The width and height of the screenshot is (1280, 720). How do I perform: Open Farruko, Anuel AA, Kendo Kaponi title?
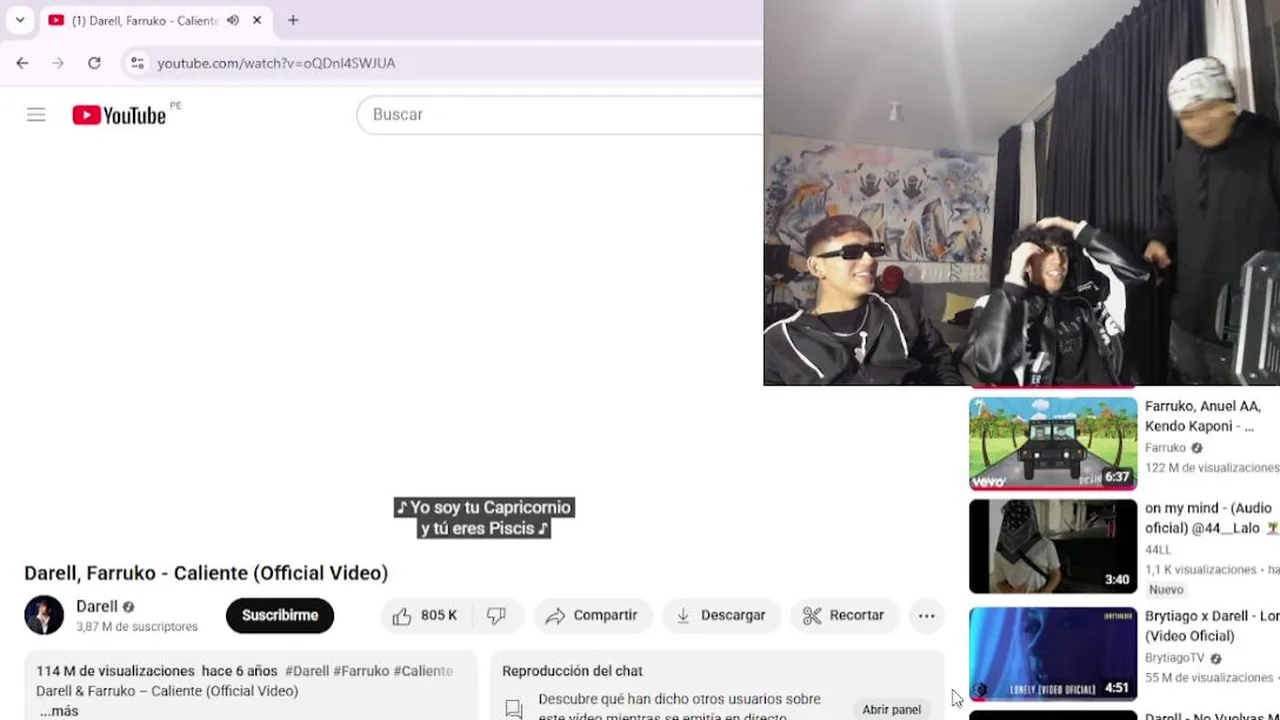[1203, 416]
